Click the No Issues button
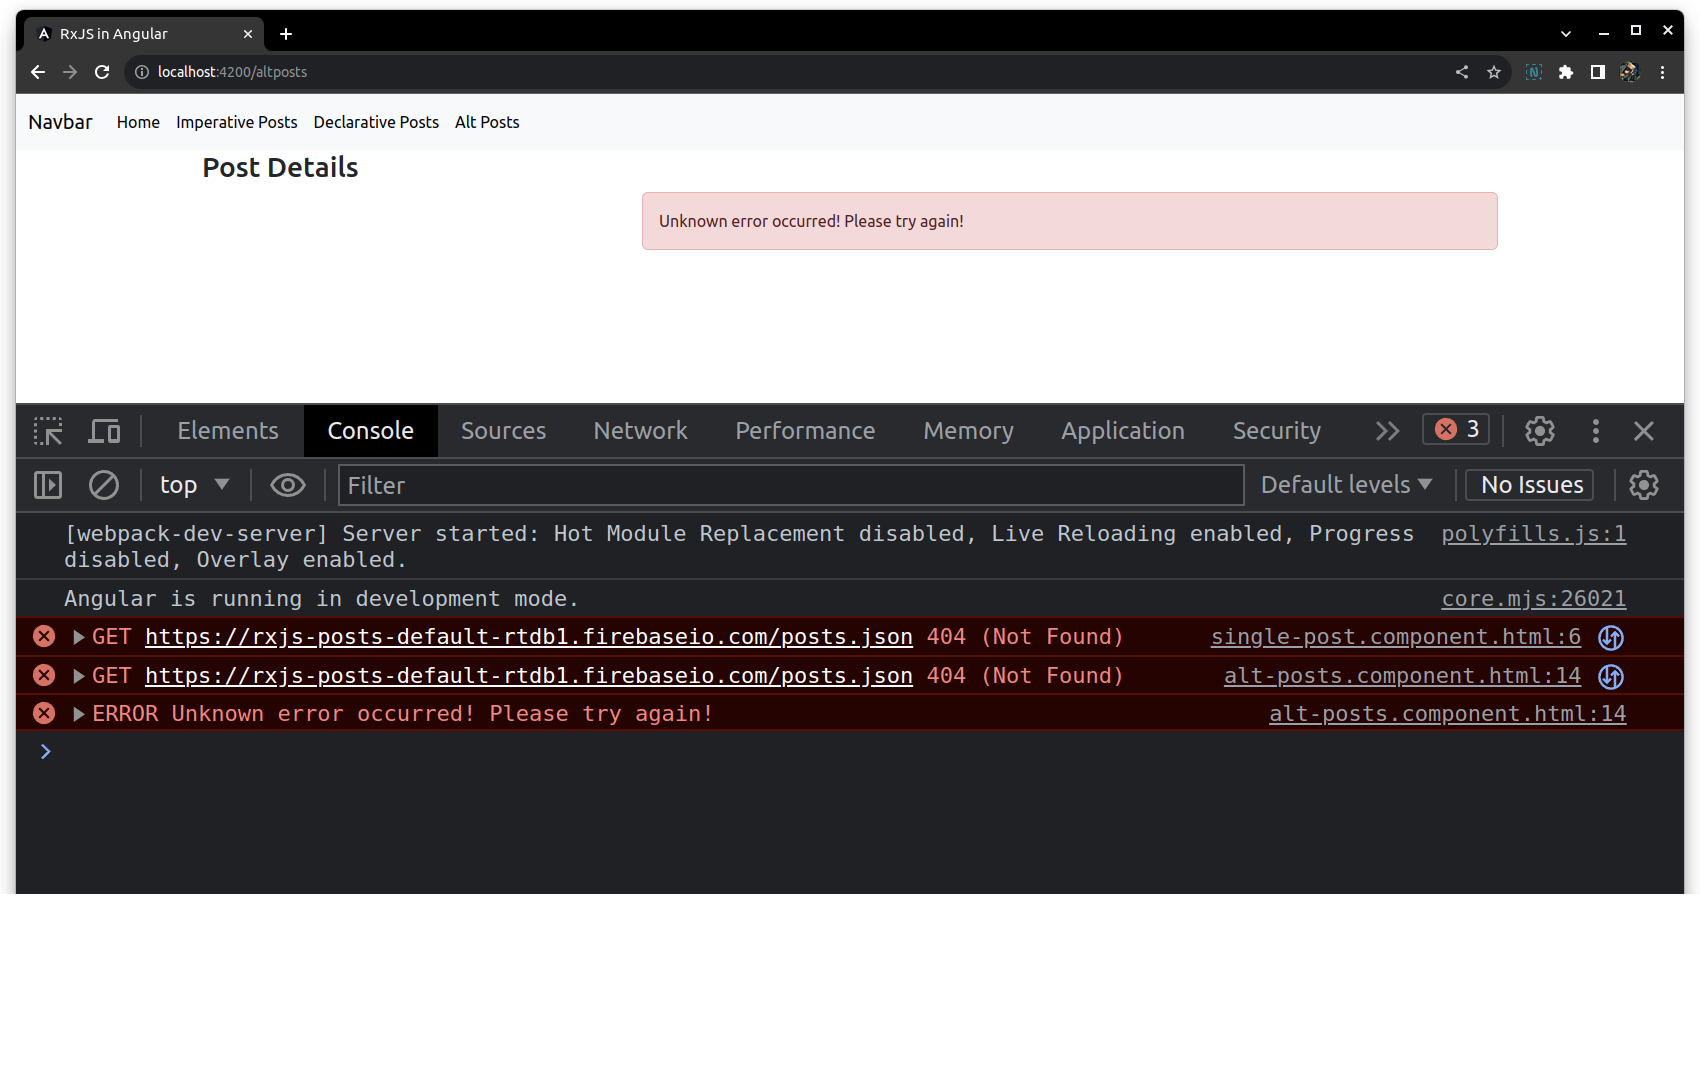Screen dimensions: 1700x1085 point(1529,485)
